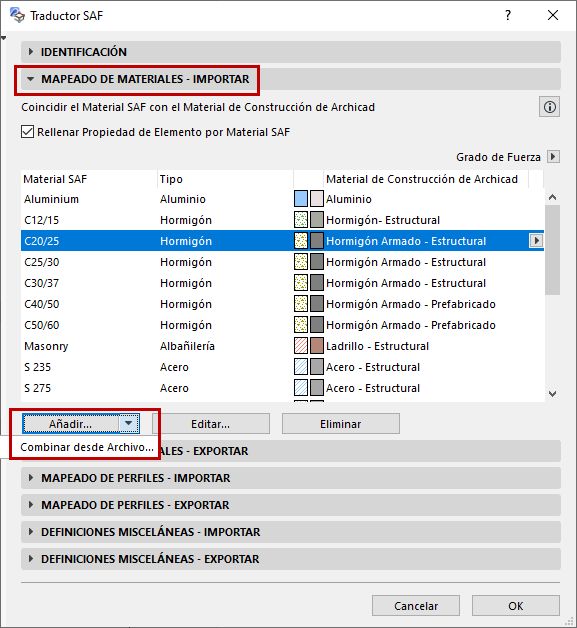The image size is (577, 628).
Task: Select the Aluminium material row
Action: coord(282,199)
